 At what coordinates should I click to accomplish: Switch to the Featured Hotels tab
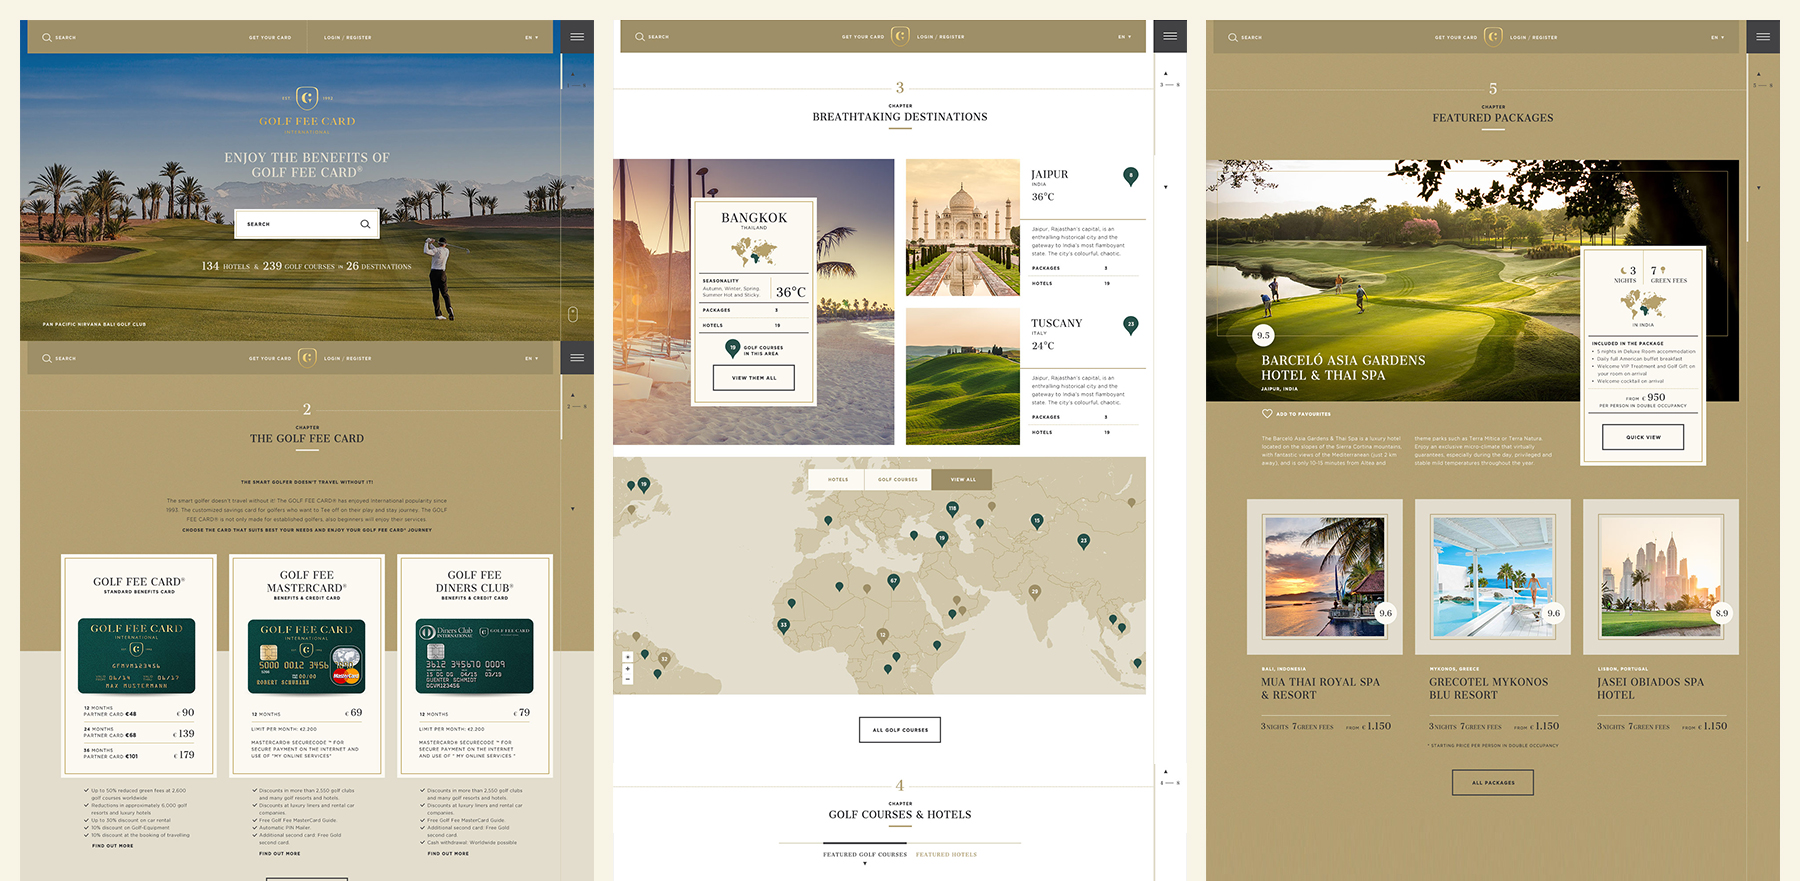click(x=946, y=855)
